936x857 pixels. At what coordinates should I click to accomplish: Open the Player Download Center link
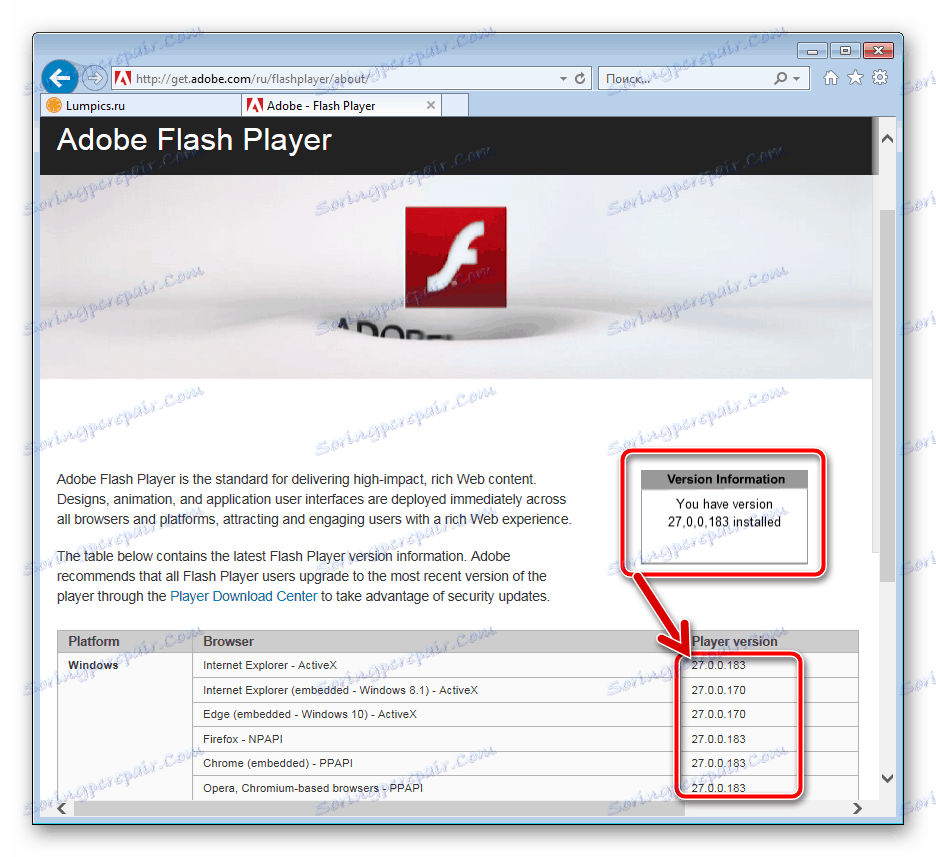pos(243,595)
